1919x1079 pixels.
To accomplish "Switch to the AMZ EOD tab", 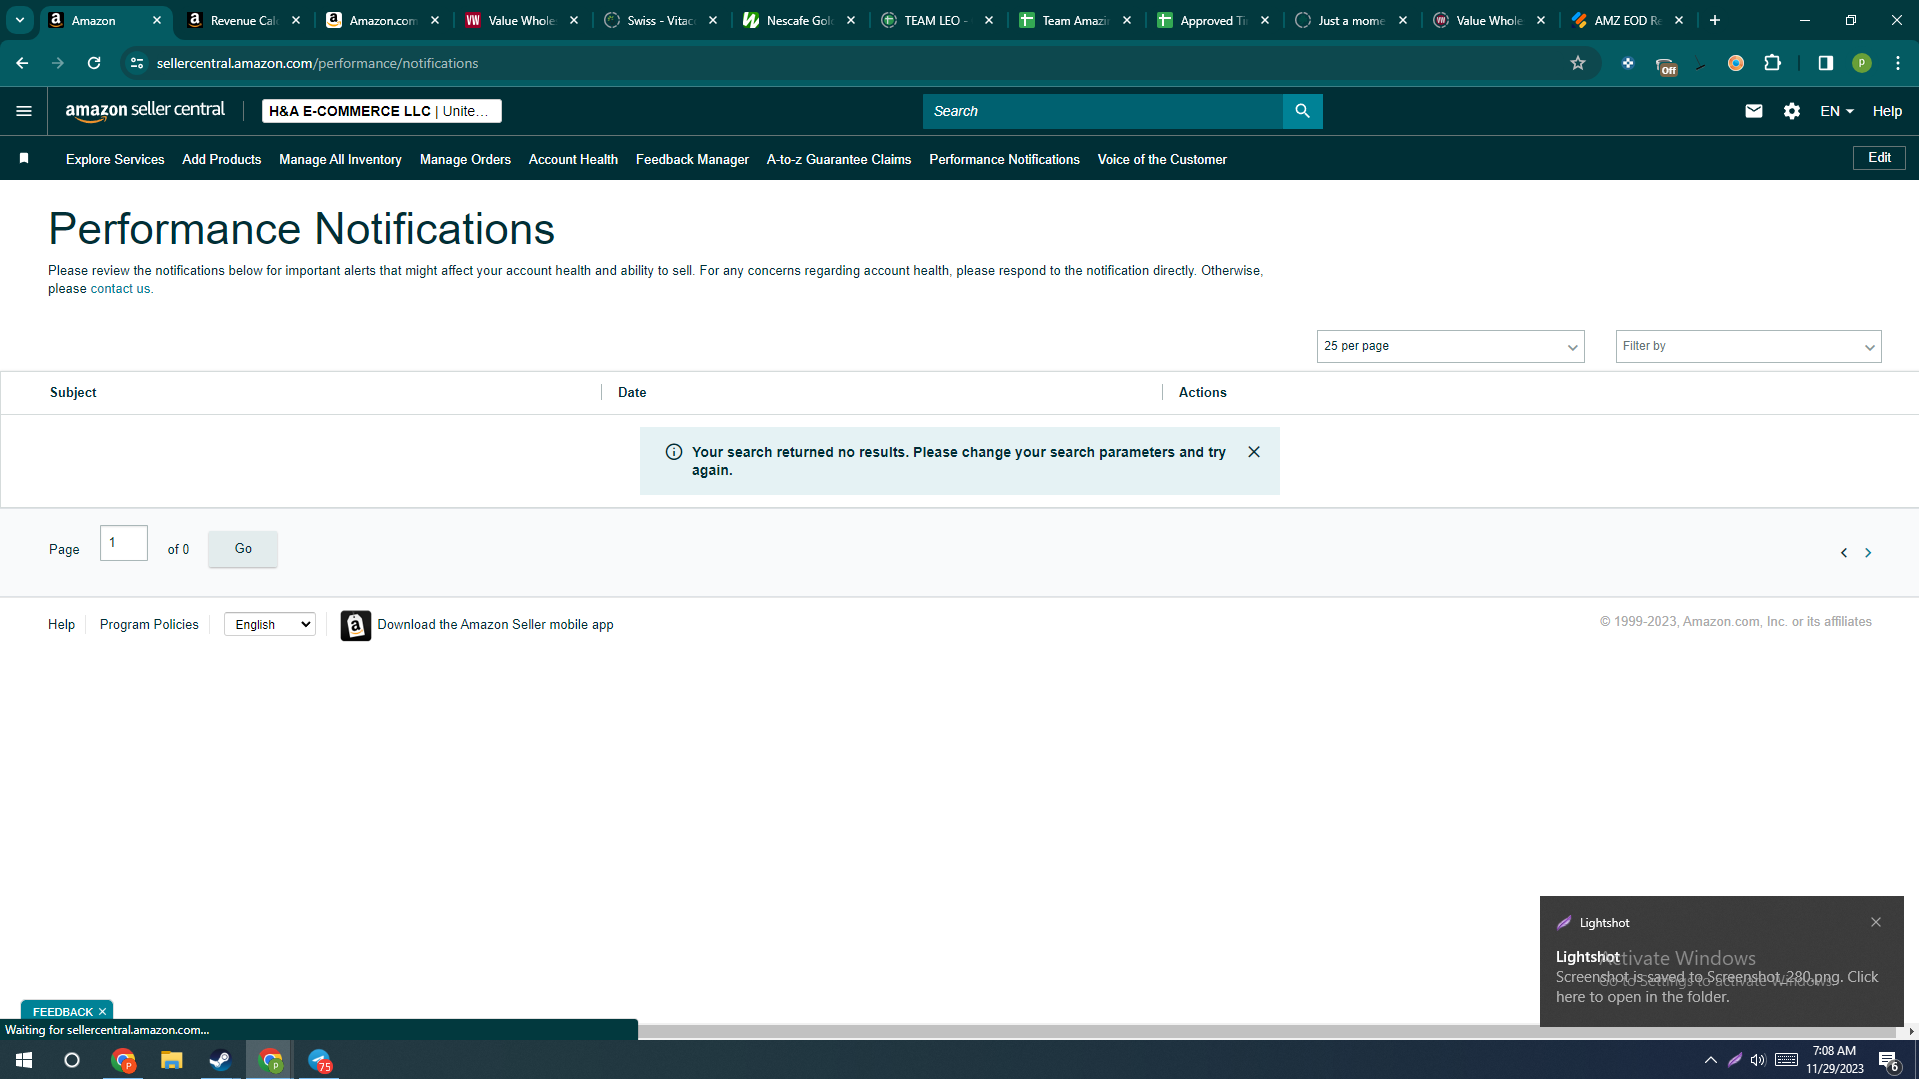I will click(x=1626, y=20).
